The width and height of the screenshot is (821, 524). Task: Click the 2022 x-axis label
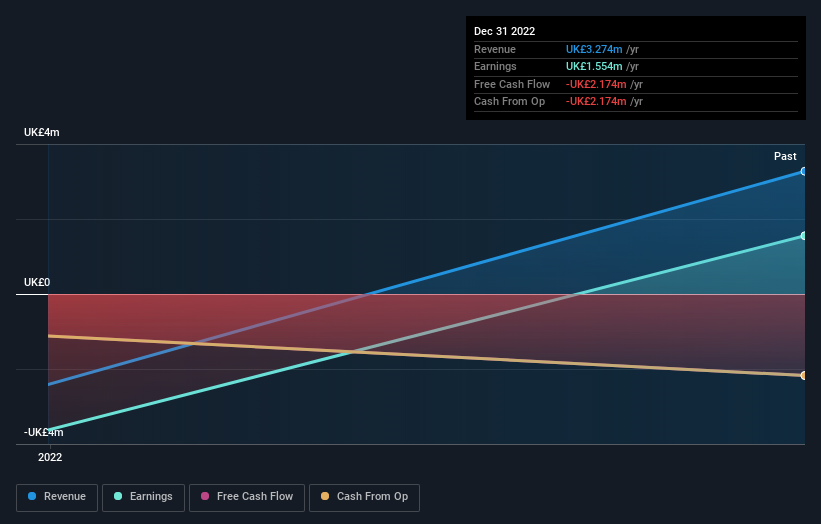pos(50,458)
